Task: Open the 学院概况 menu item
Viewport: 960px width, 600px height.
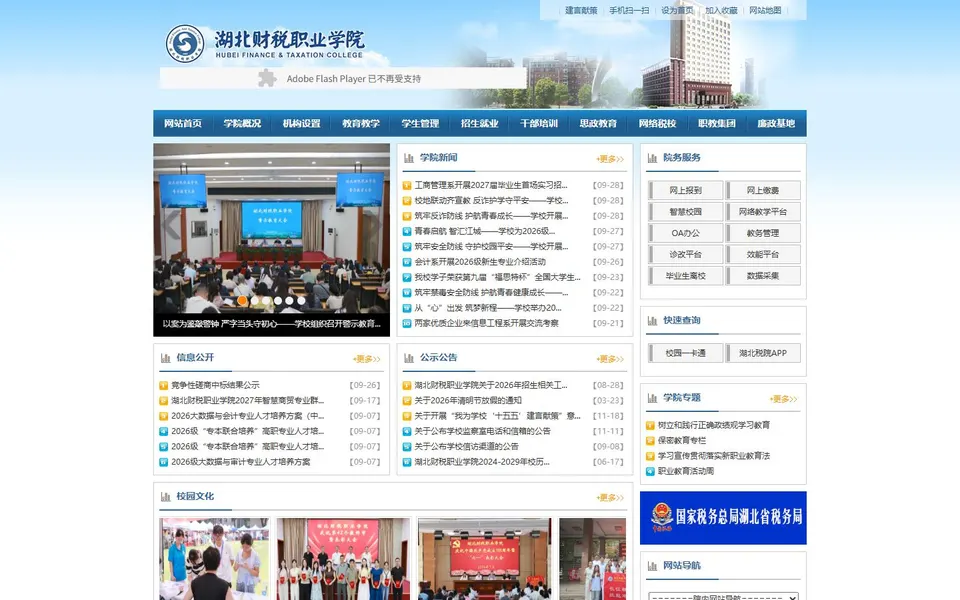Action: point(242,123)
